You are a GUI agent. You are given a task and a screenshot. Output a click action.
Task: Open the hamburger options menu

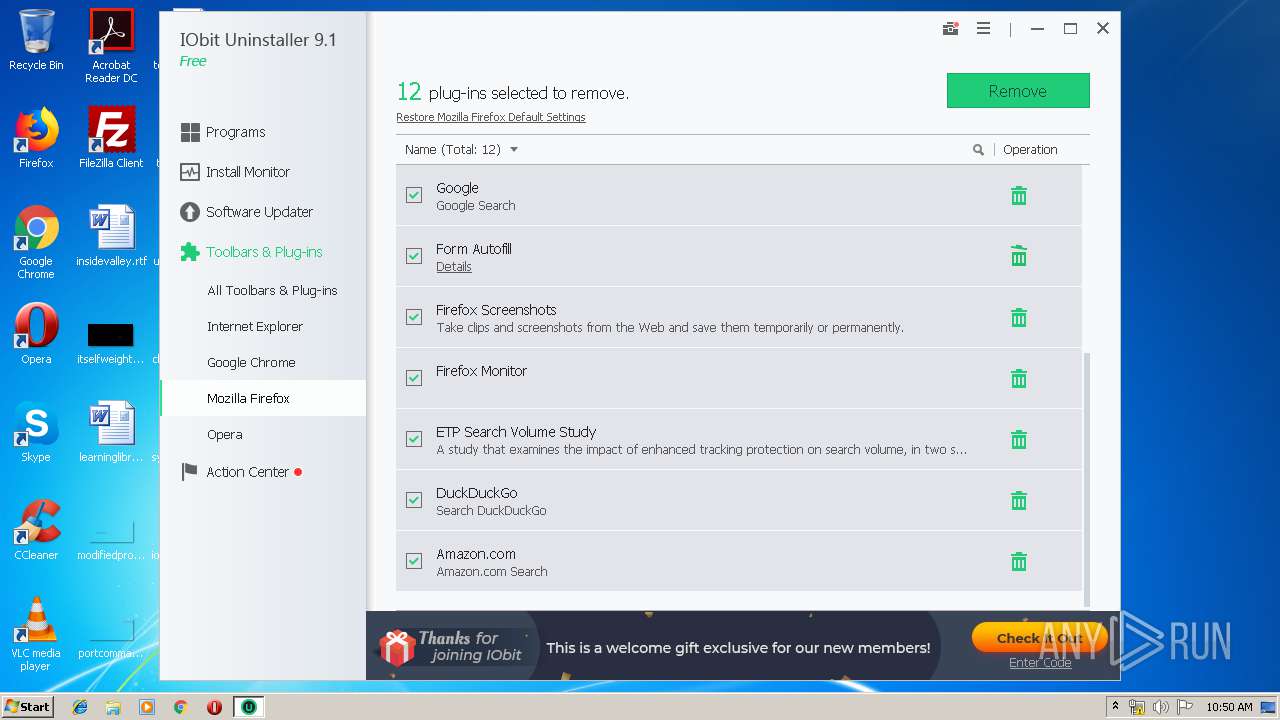tap(983, 29)
